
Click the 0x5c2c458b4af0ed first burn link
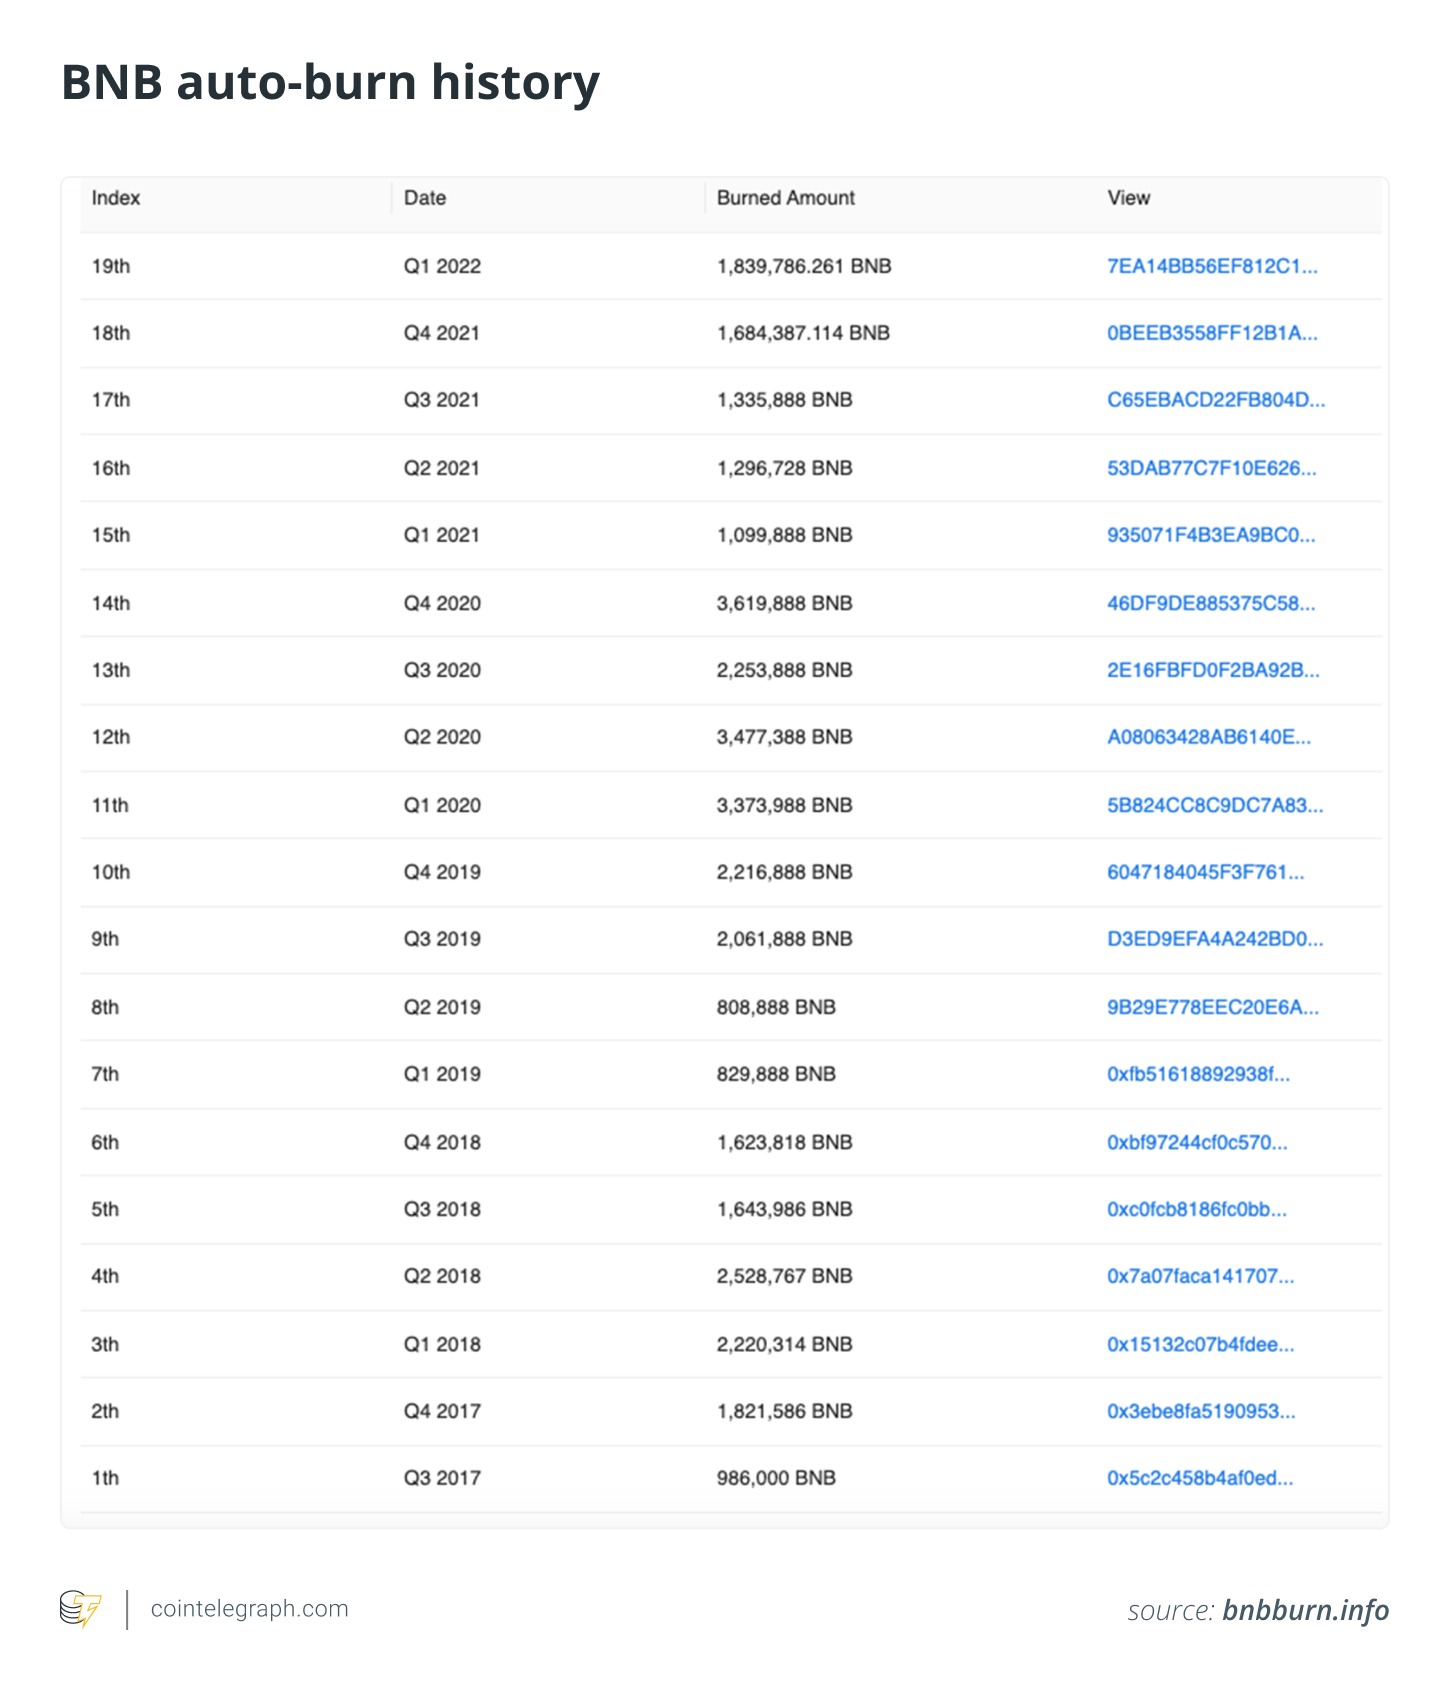[x=1199, y=1478]
